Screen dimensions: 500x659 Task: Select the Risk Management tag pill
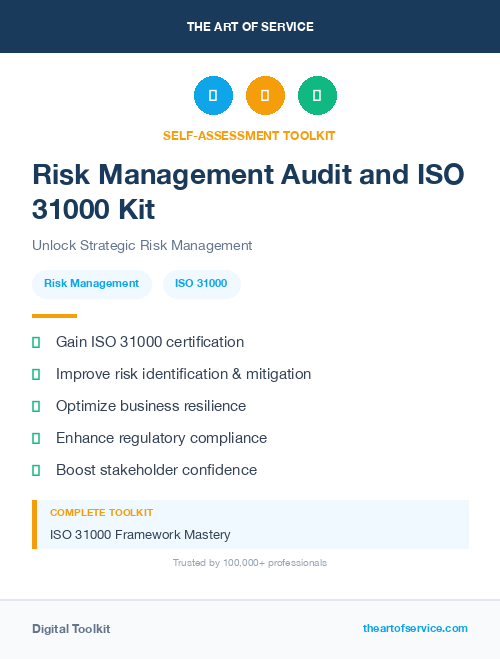point(92,284)
